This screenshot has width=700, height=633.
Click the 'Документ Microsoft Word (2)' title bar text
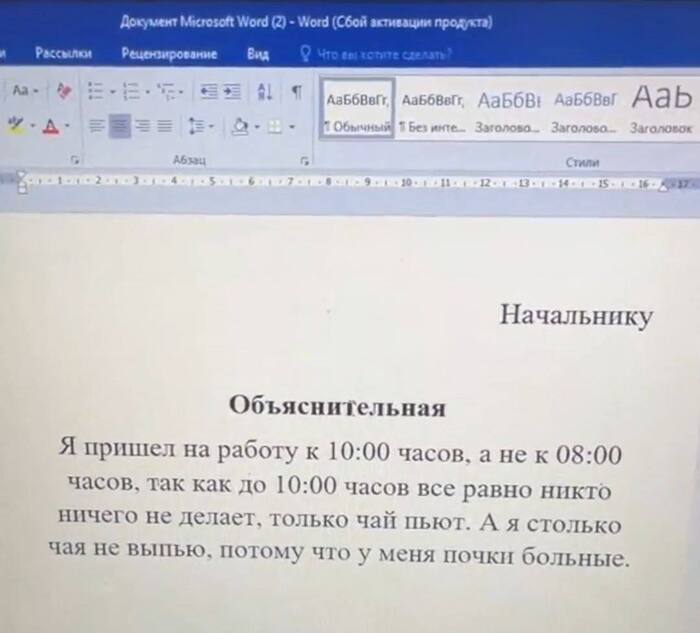(x=203, y=21)
